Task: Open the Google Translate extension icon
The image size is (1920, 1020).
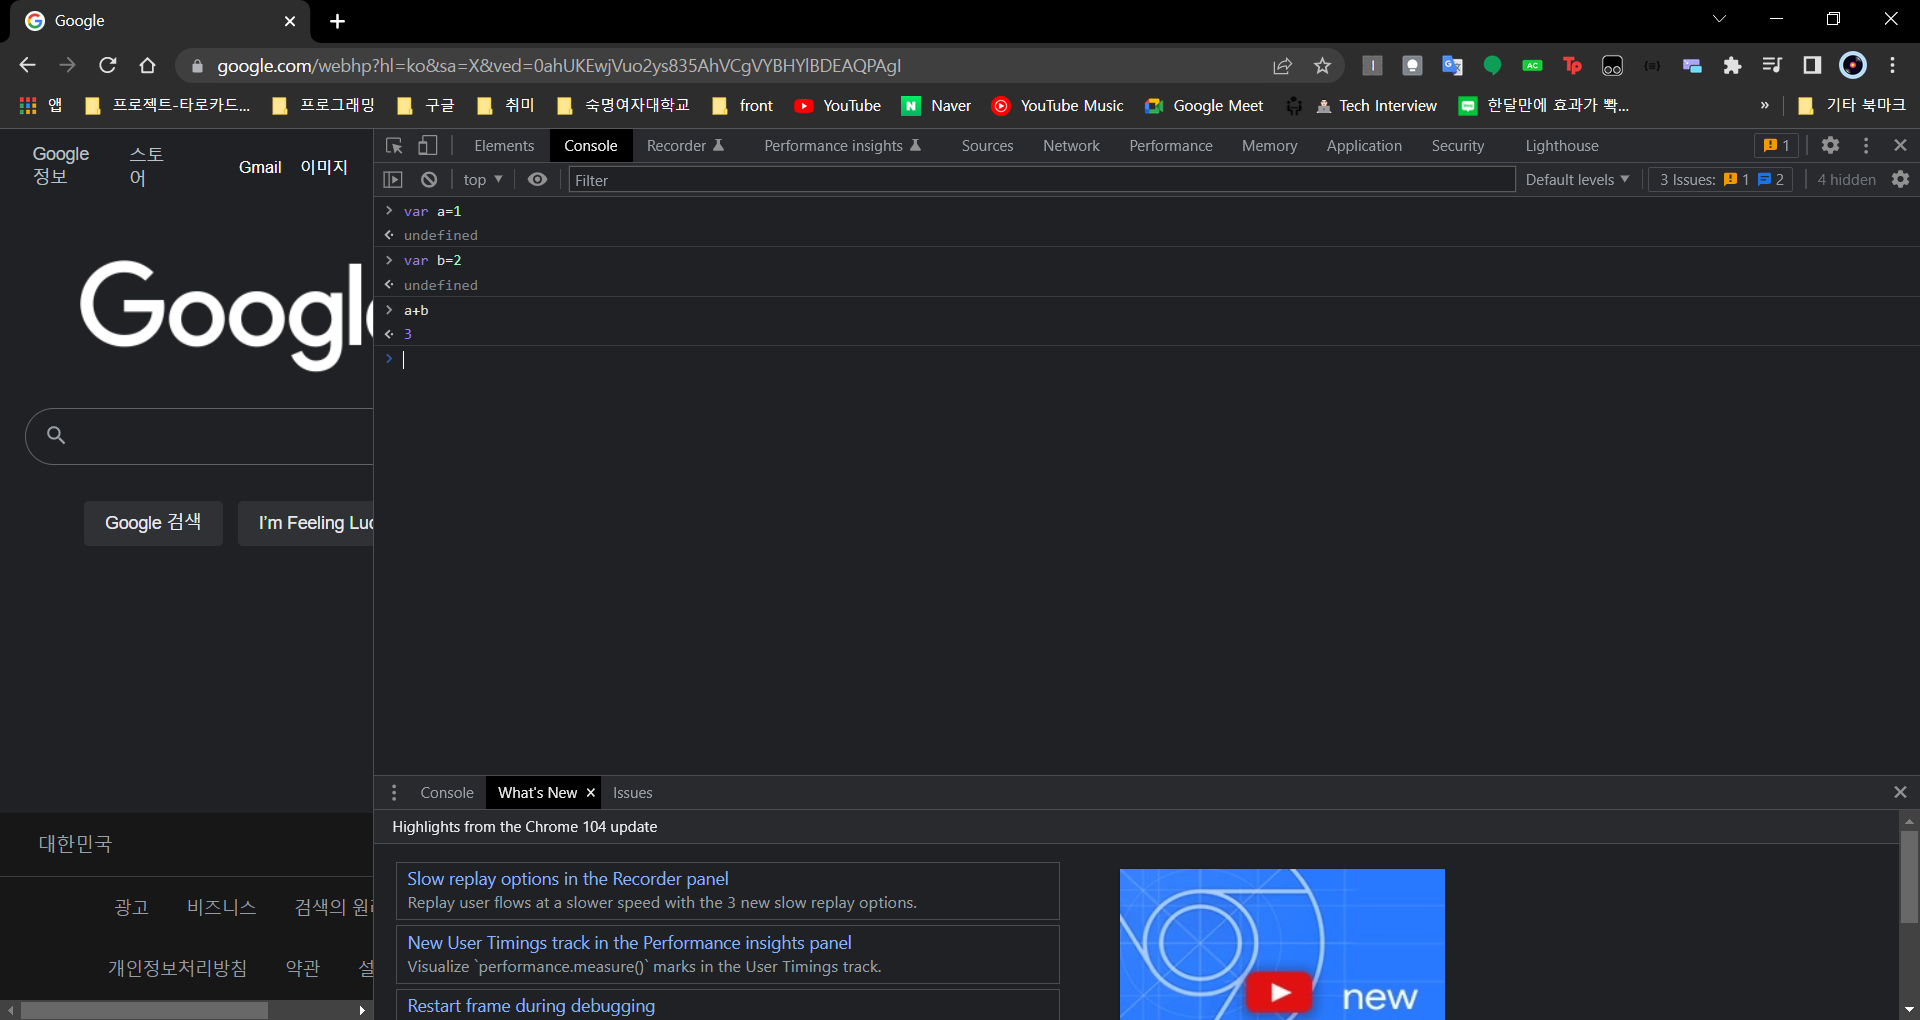Action: click(x=1452, y=66)
